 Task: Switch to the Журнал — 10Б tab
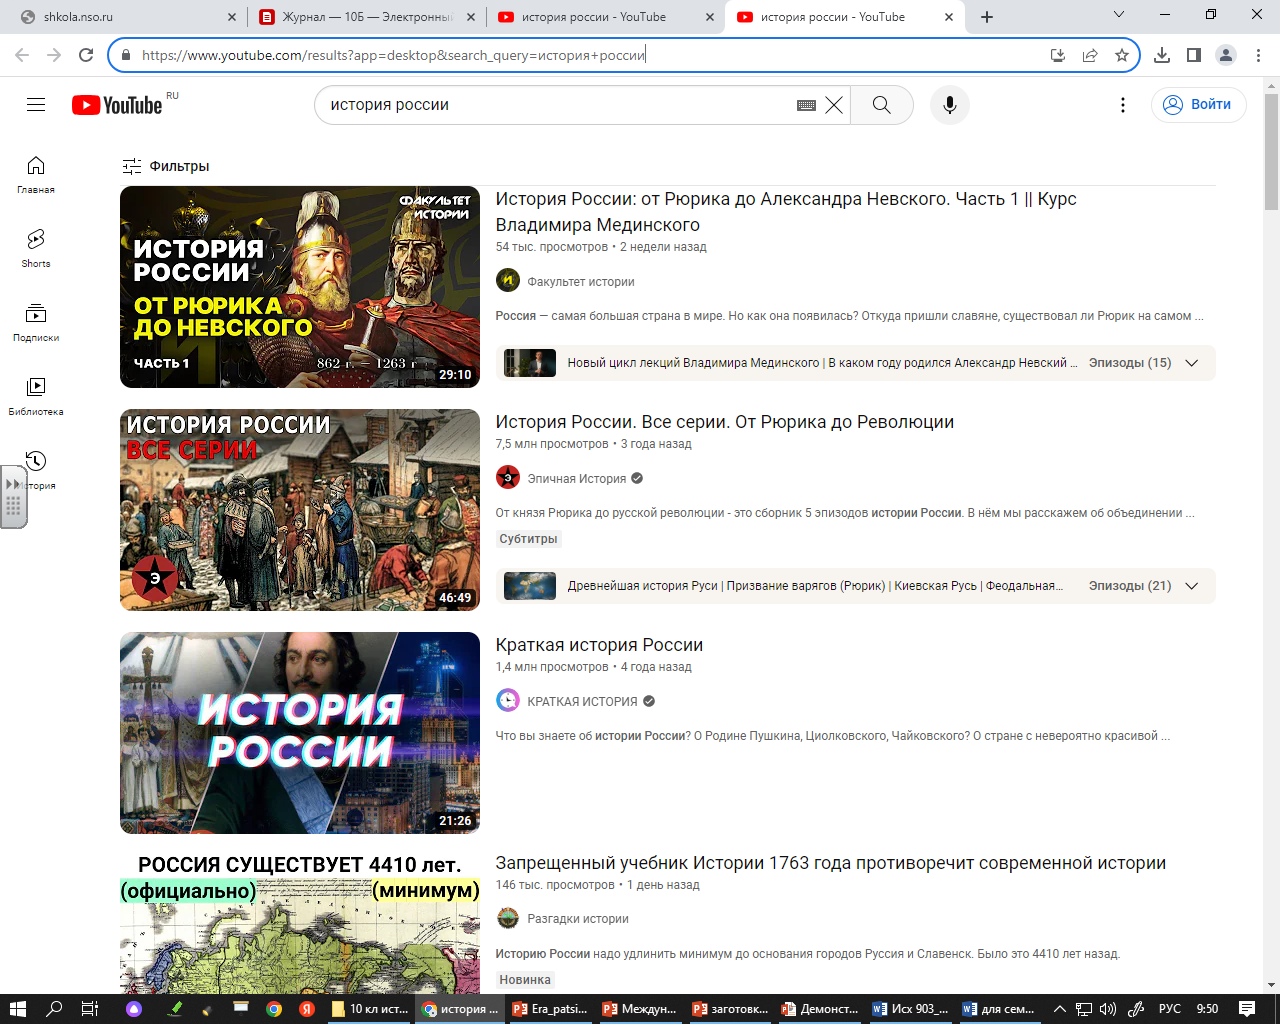[365, 17]
